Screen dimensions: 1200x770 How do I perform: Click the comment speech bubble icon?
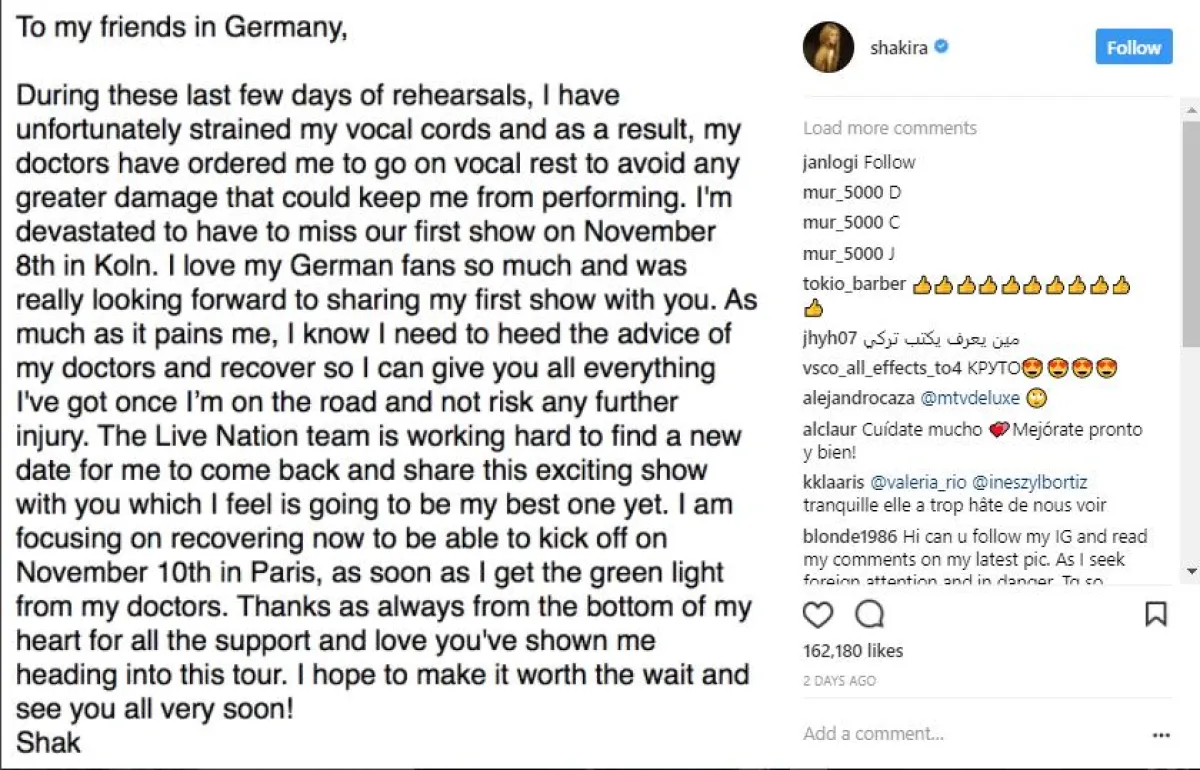click(x=870, y=613)
